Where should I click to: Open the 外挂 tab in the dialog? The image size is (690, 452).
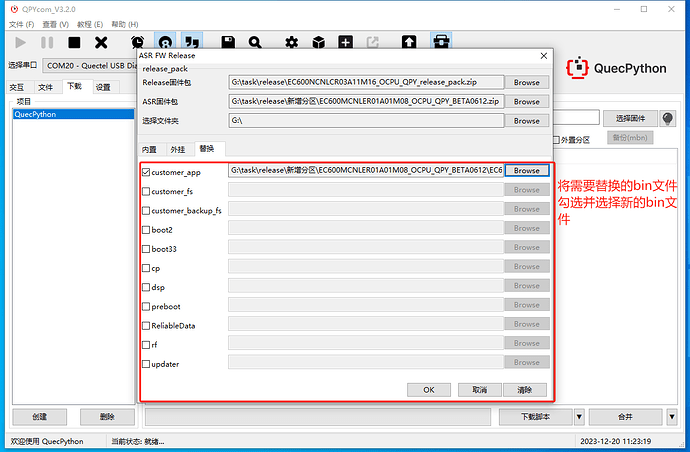(178, 150)
